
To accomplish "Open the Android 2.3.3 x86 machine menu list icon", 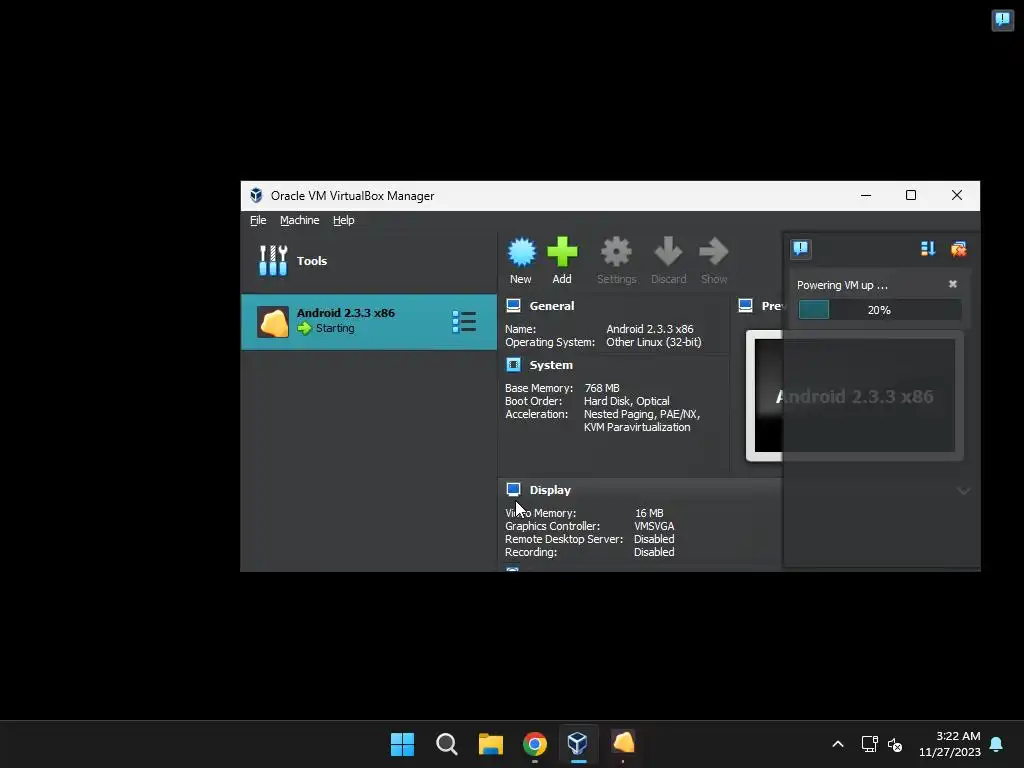I will [x=464, y=321].
